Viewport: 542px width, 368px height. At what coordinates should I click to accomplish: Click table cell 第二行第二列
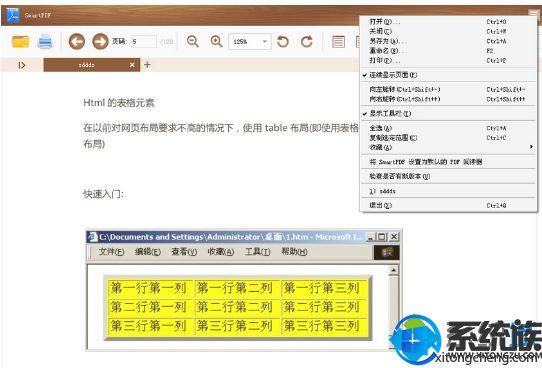[237, 307]
